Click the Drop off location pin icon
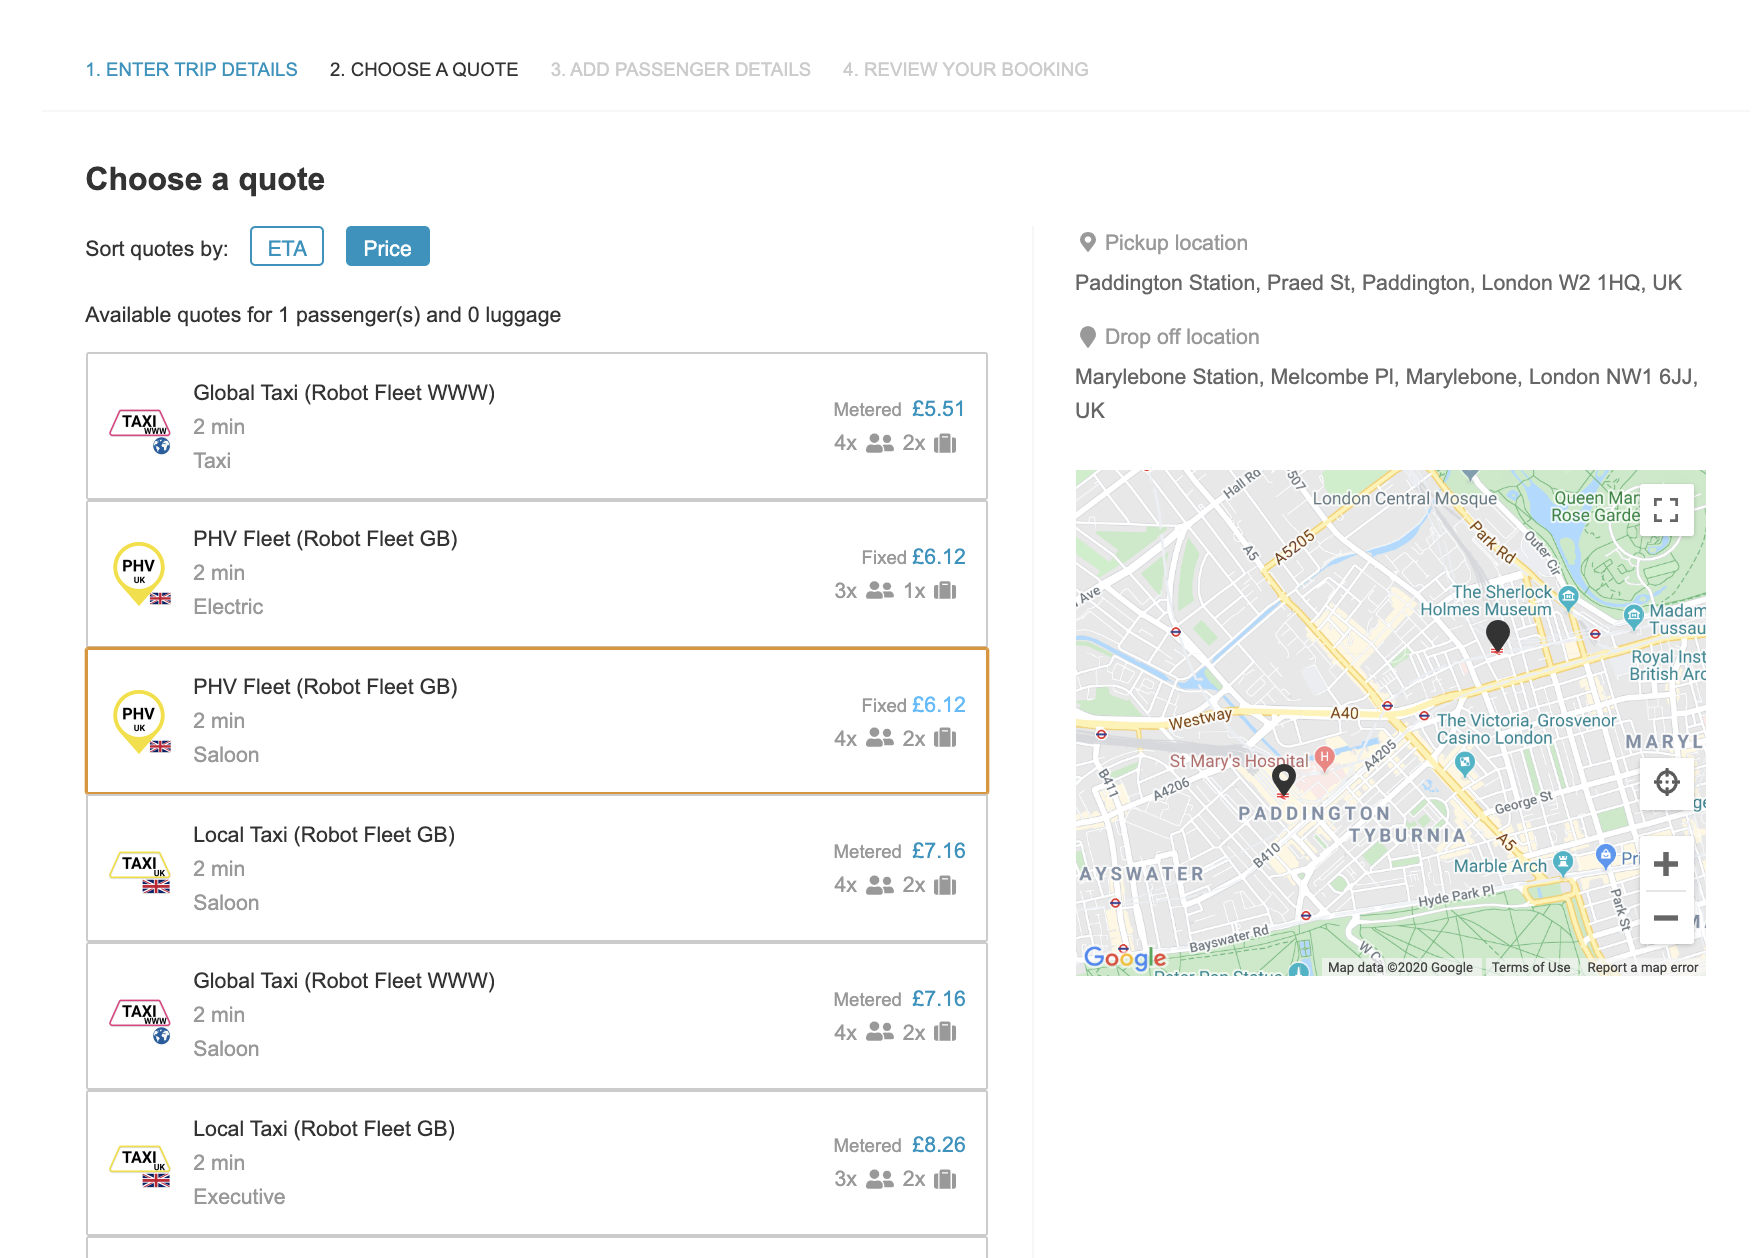This screenshot has height=1258, width=1752. point(1088,337)
